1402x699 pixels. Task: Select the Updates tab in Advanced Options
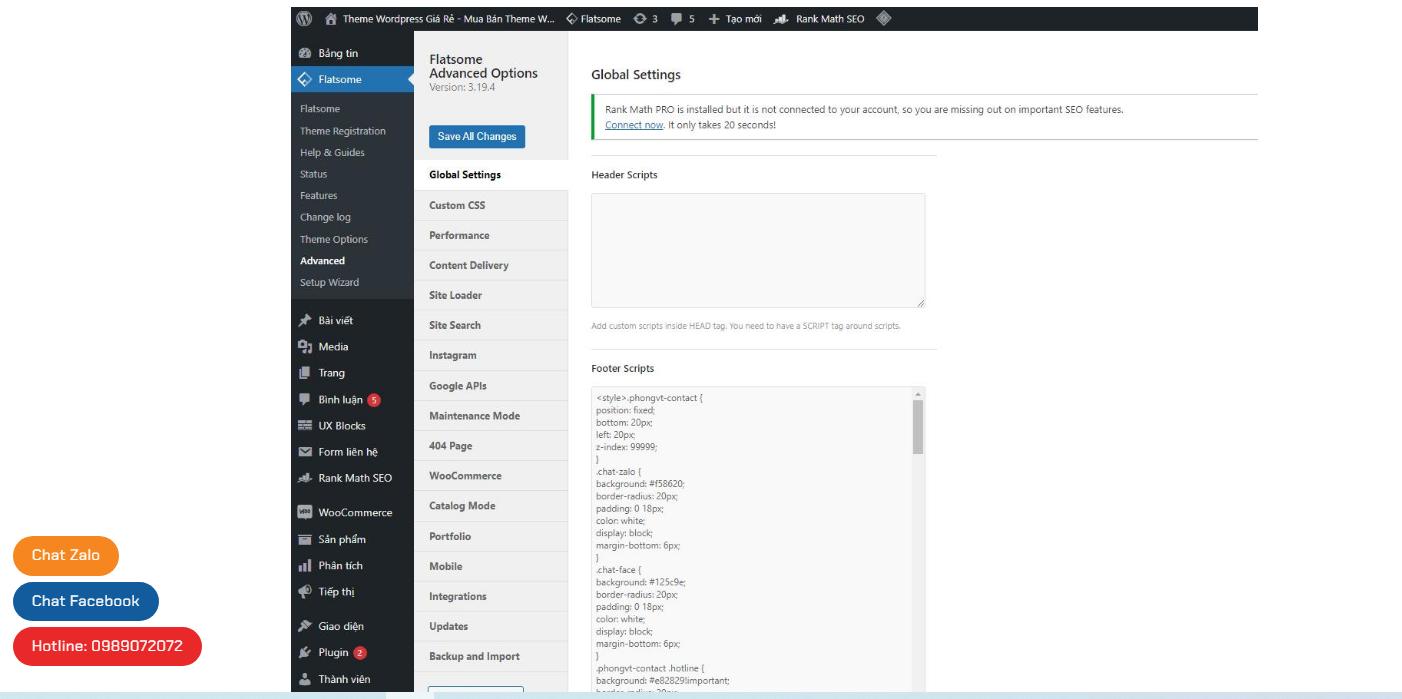[491, 626]
